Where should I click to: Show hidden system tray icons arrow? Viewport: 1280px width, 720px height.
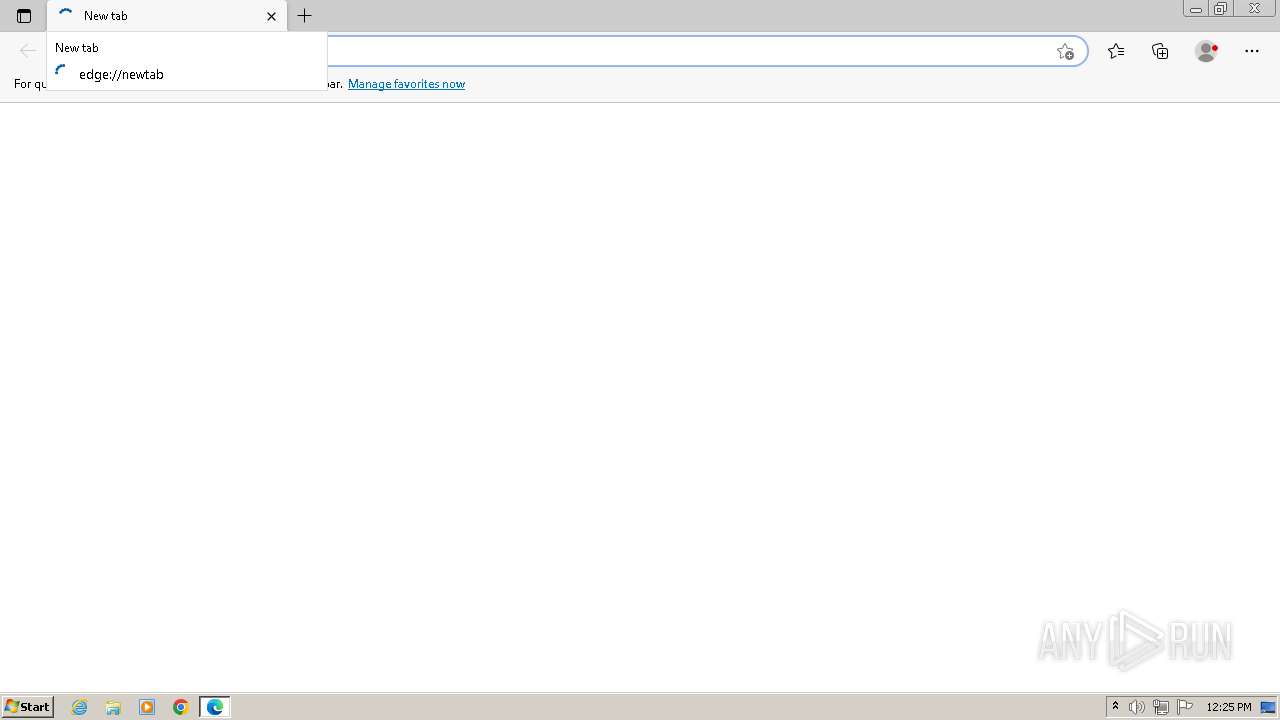pos(1115,707)
